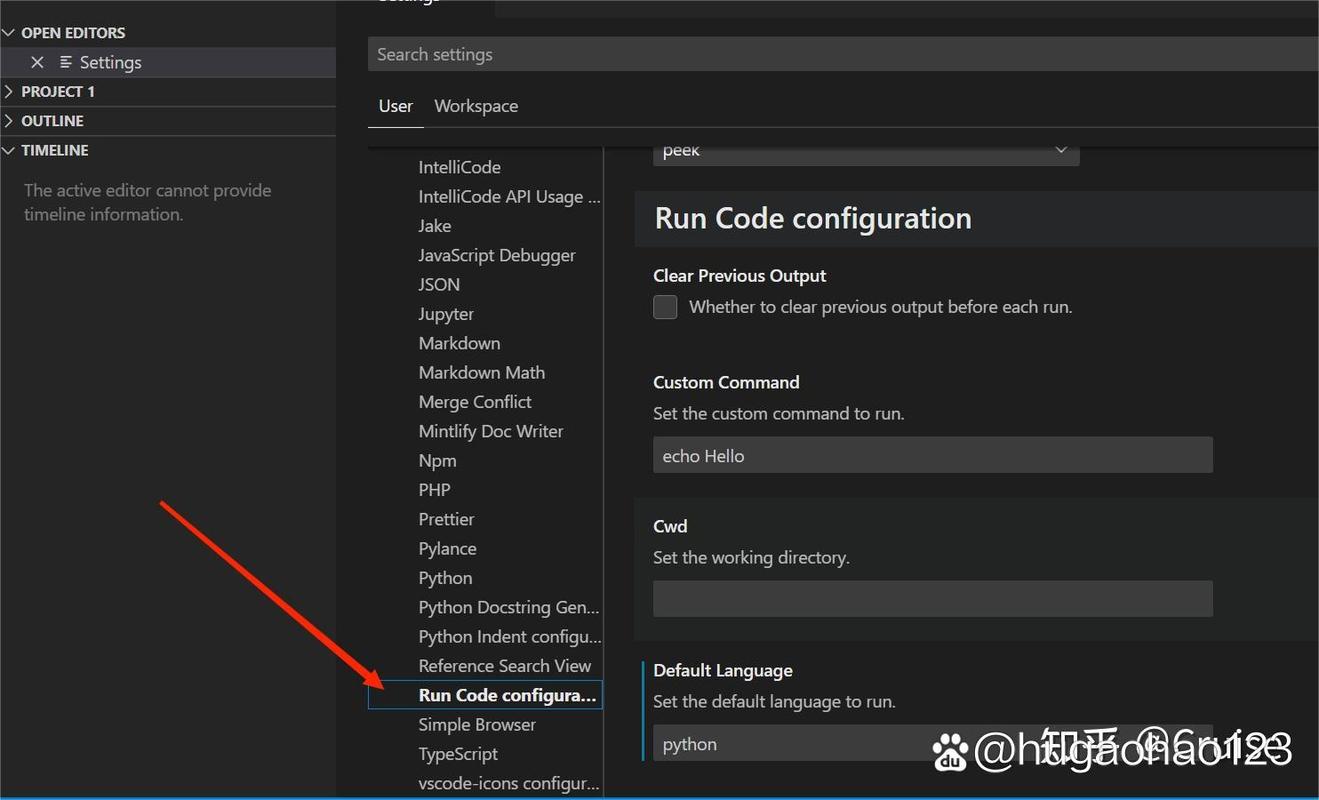
Task: Close the Settings editor in Open Editors
Action: (37, 62)
